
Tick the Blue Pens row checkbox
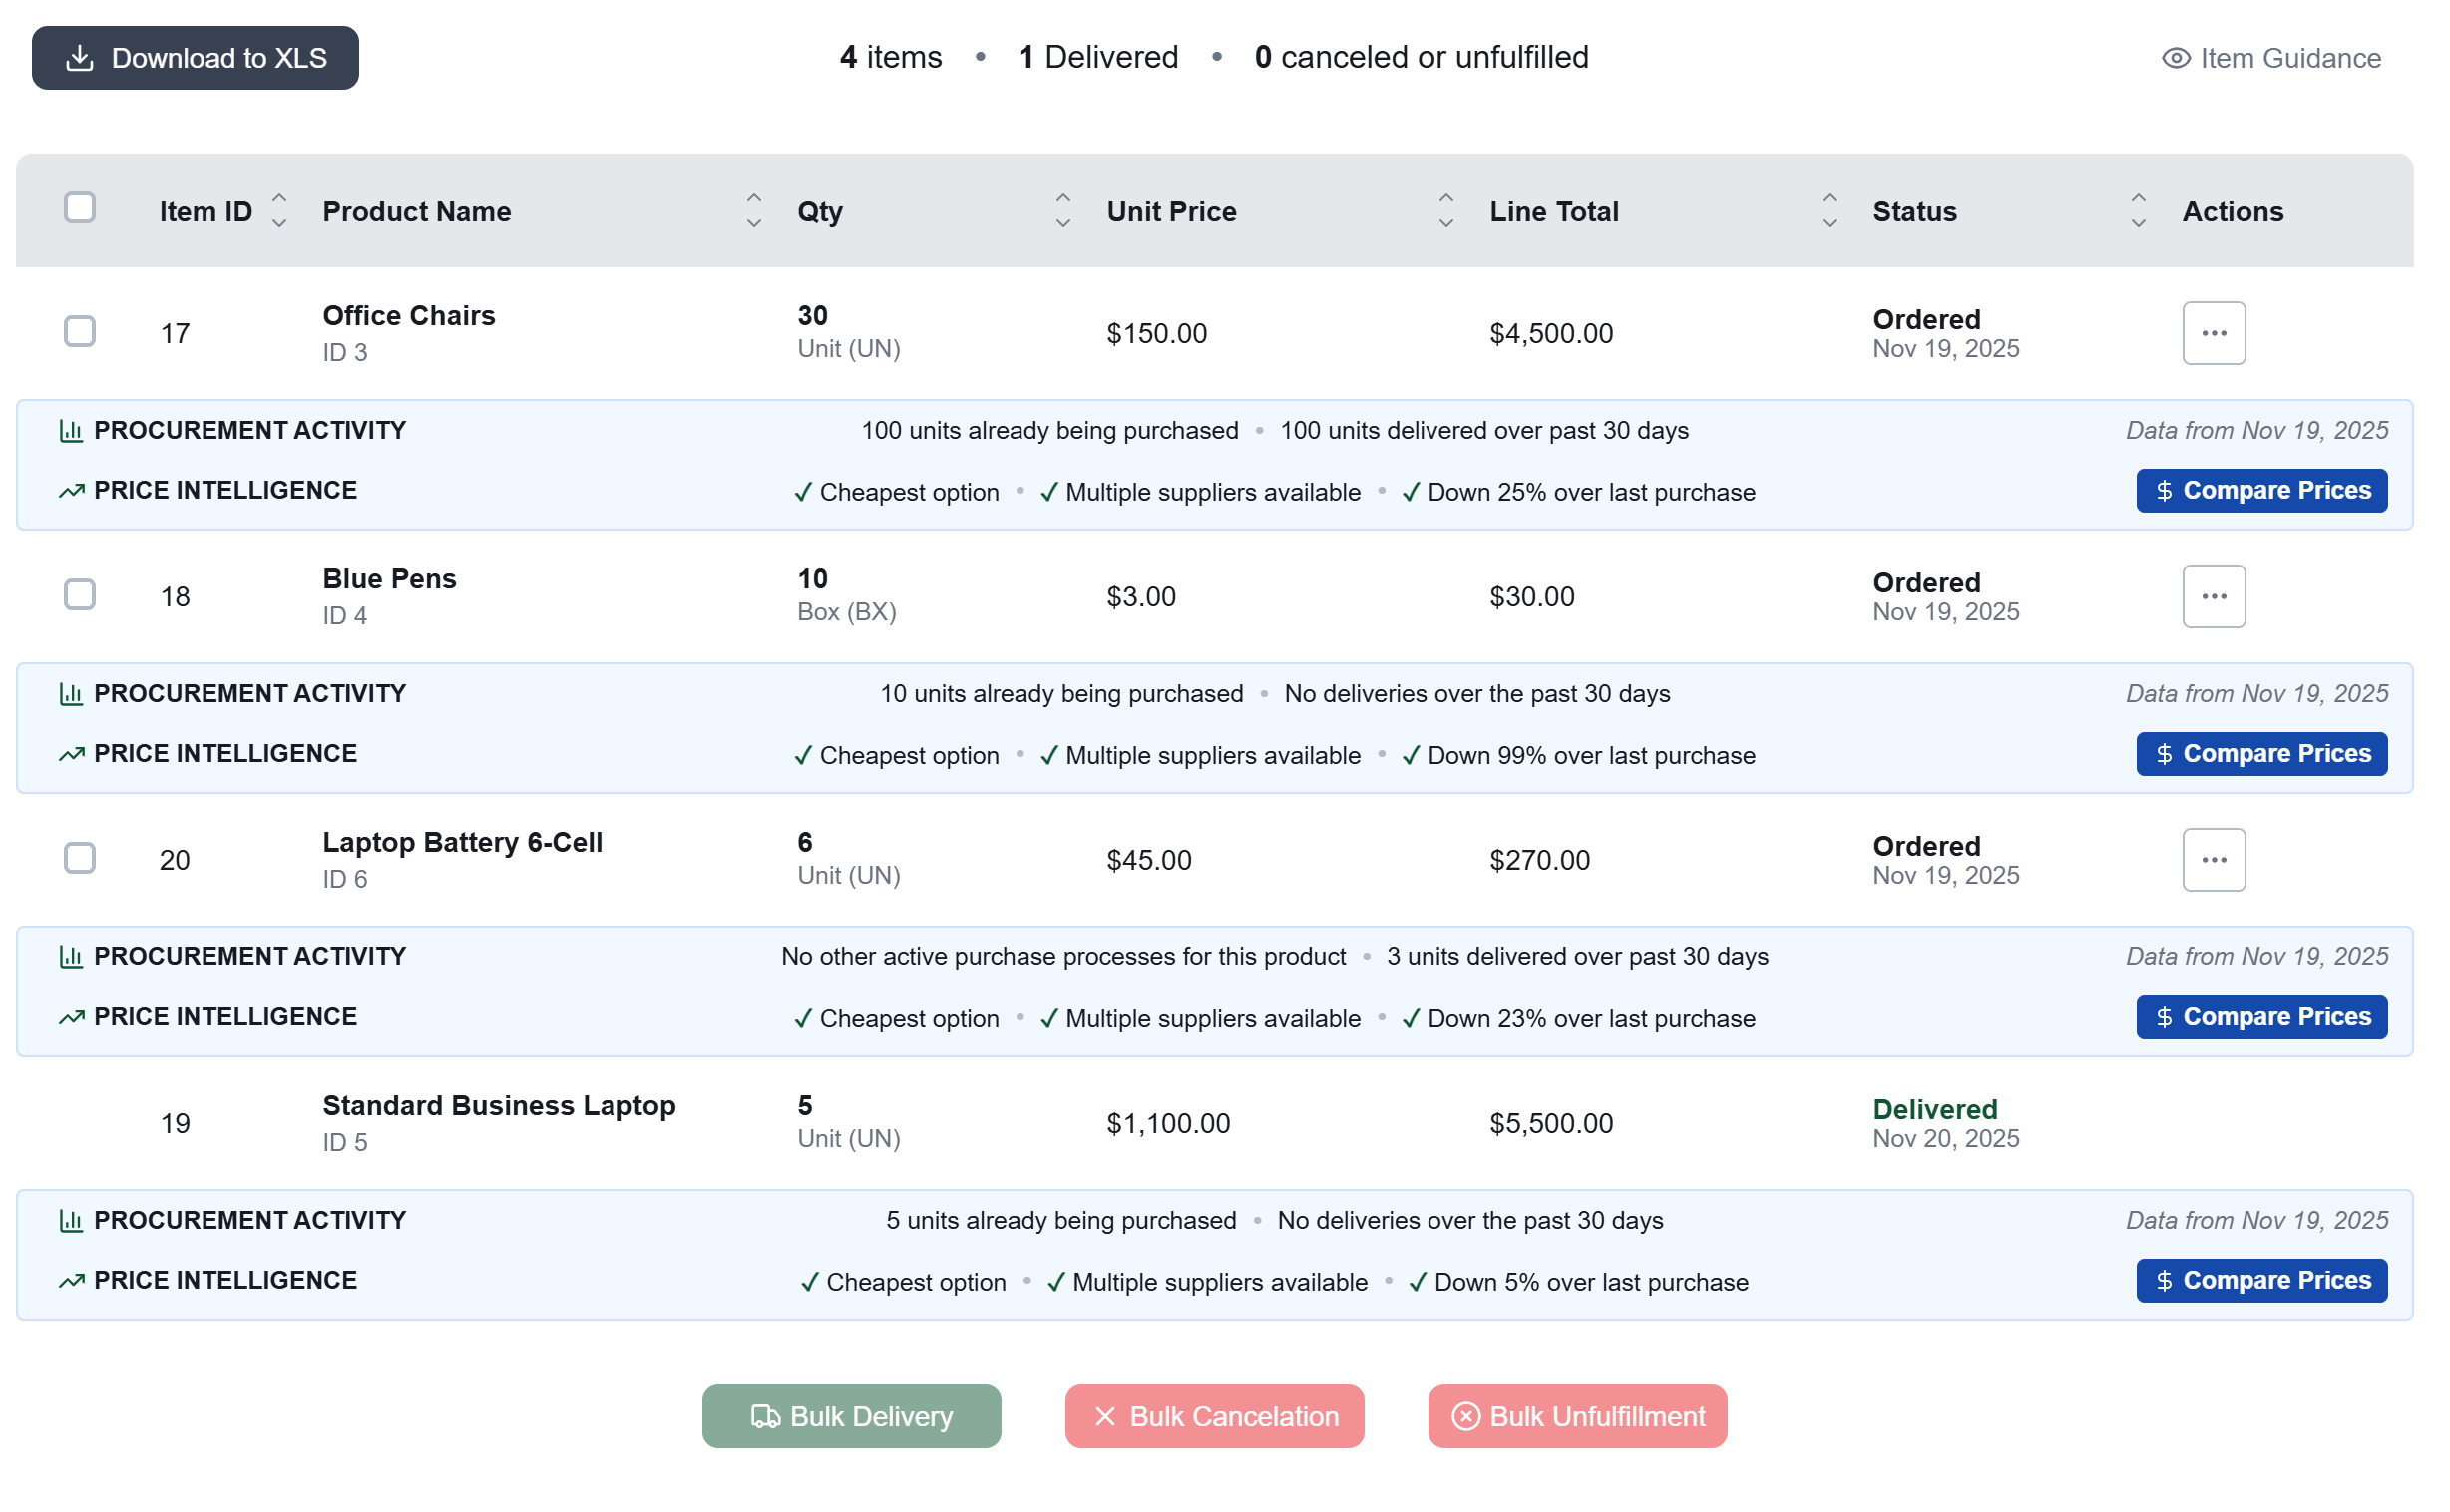[80, 596]
